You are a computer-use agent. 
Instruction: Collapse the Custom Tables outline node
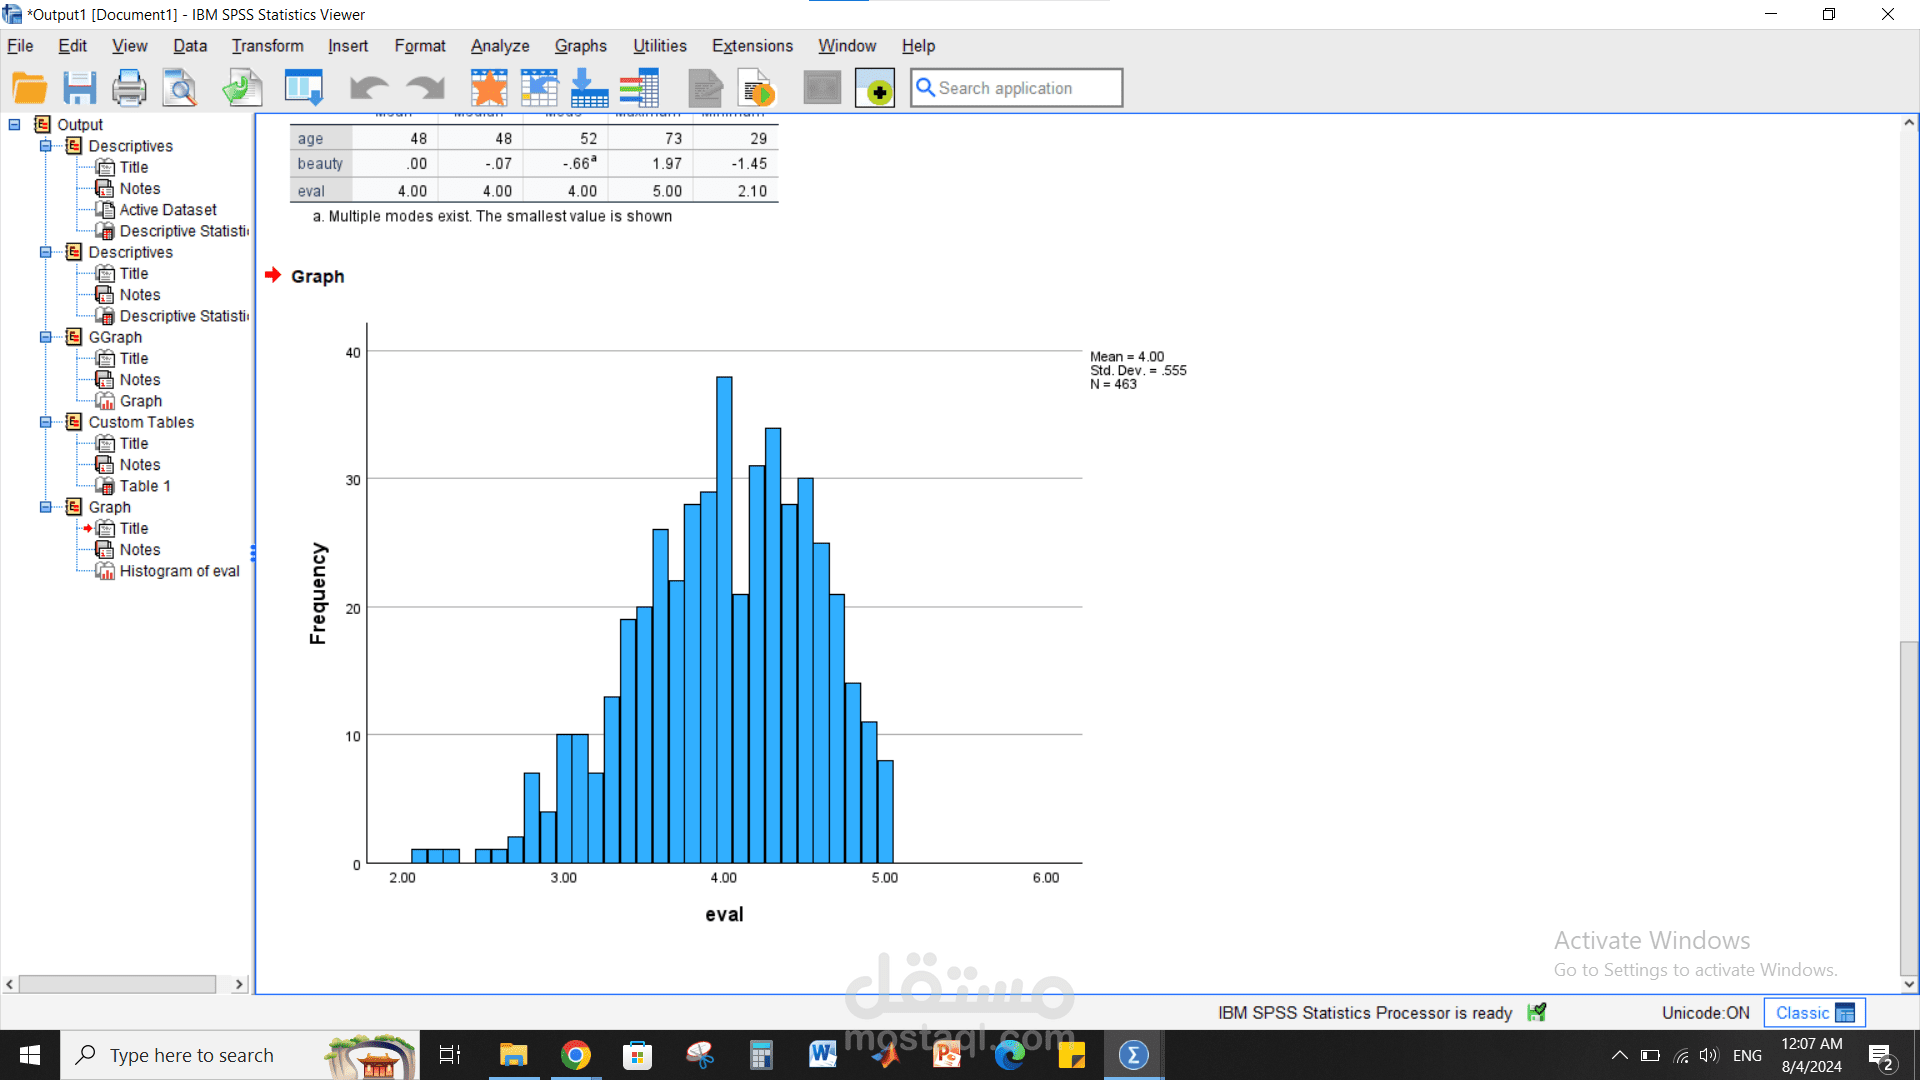pyautogui.click(x=45, y=422)
